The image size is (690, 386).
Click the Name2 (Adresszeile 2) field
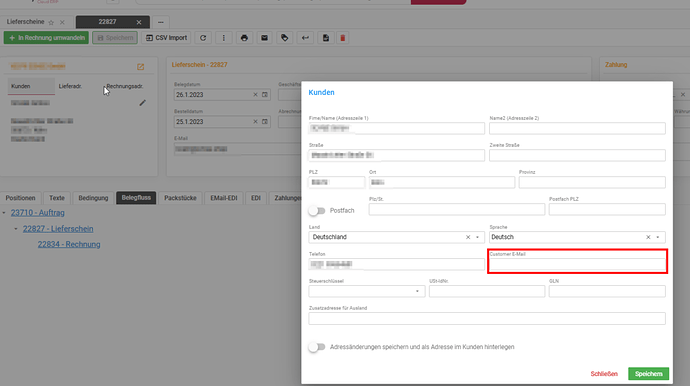pos(577,129)
